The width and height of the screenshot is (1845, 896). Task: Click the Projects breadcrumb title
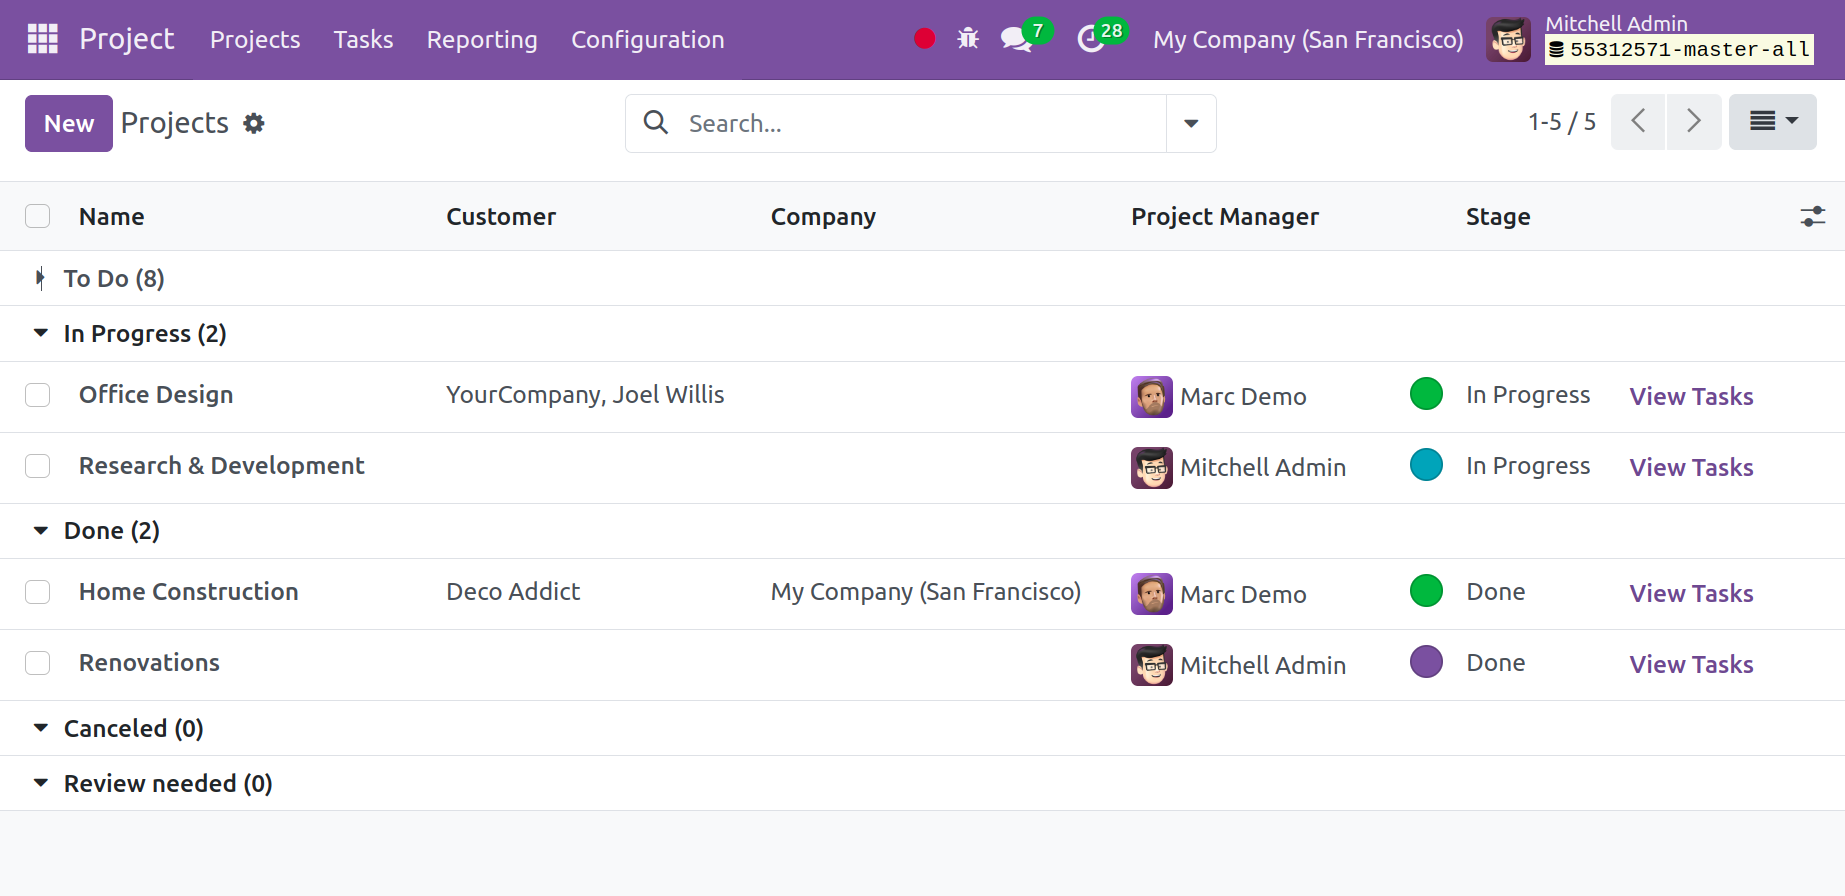tap(175, 123)
